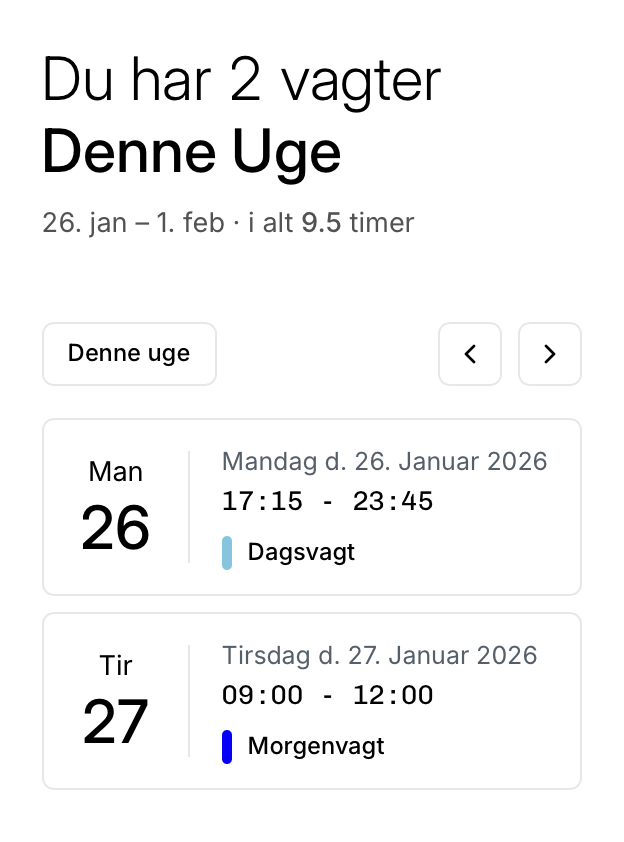
Task: Click the light blue Dagsvagt color marker
Action: [x=227, y=552]
